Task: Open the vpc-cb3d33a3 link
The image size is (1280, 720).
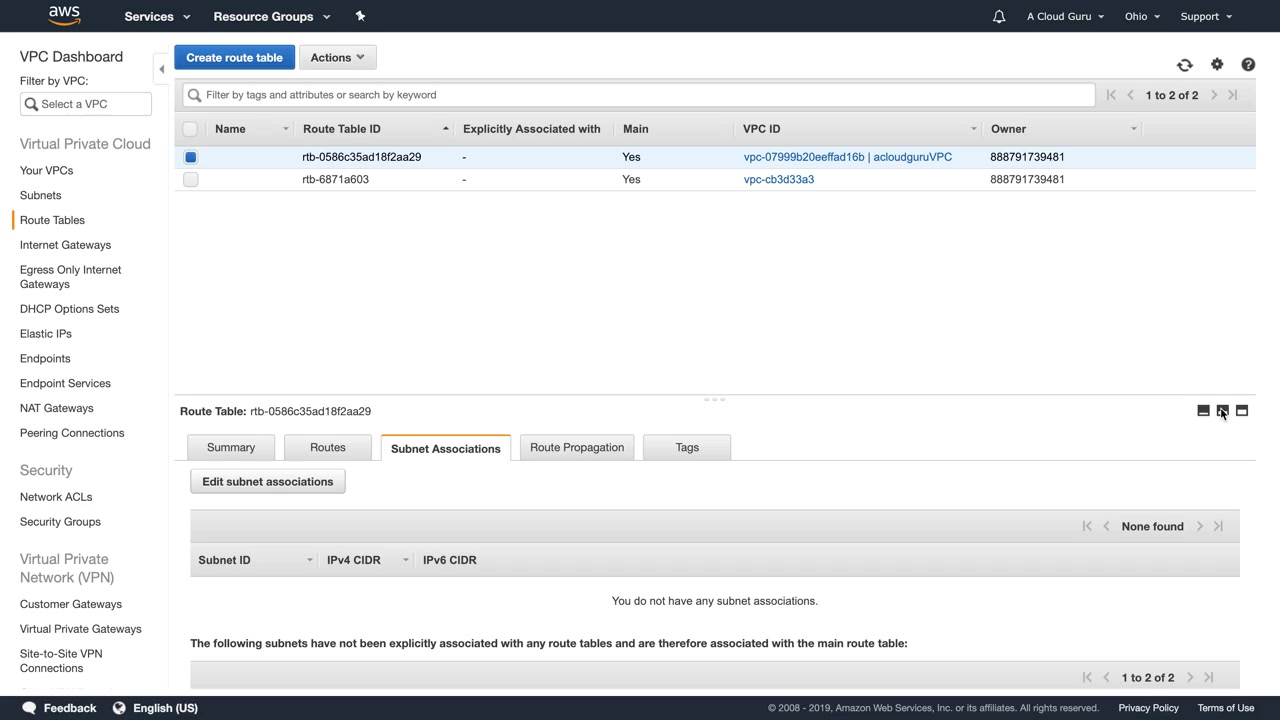Action: point(779,180)
